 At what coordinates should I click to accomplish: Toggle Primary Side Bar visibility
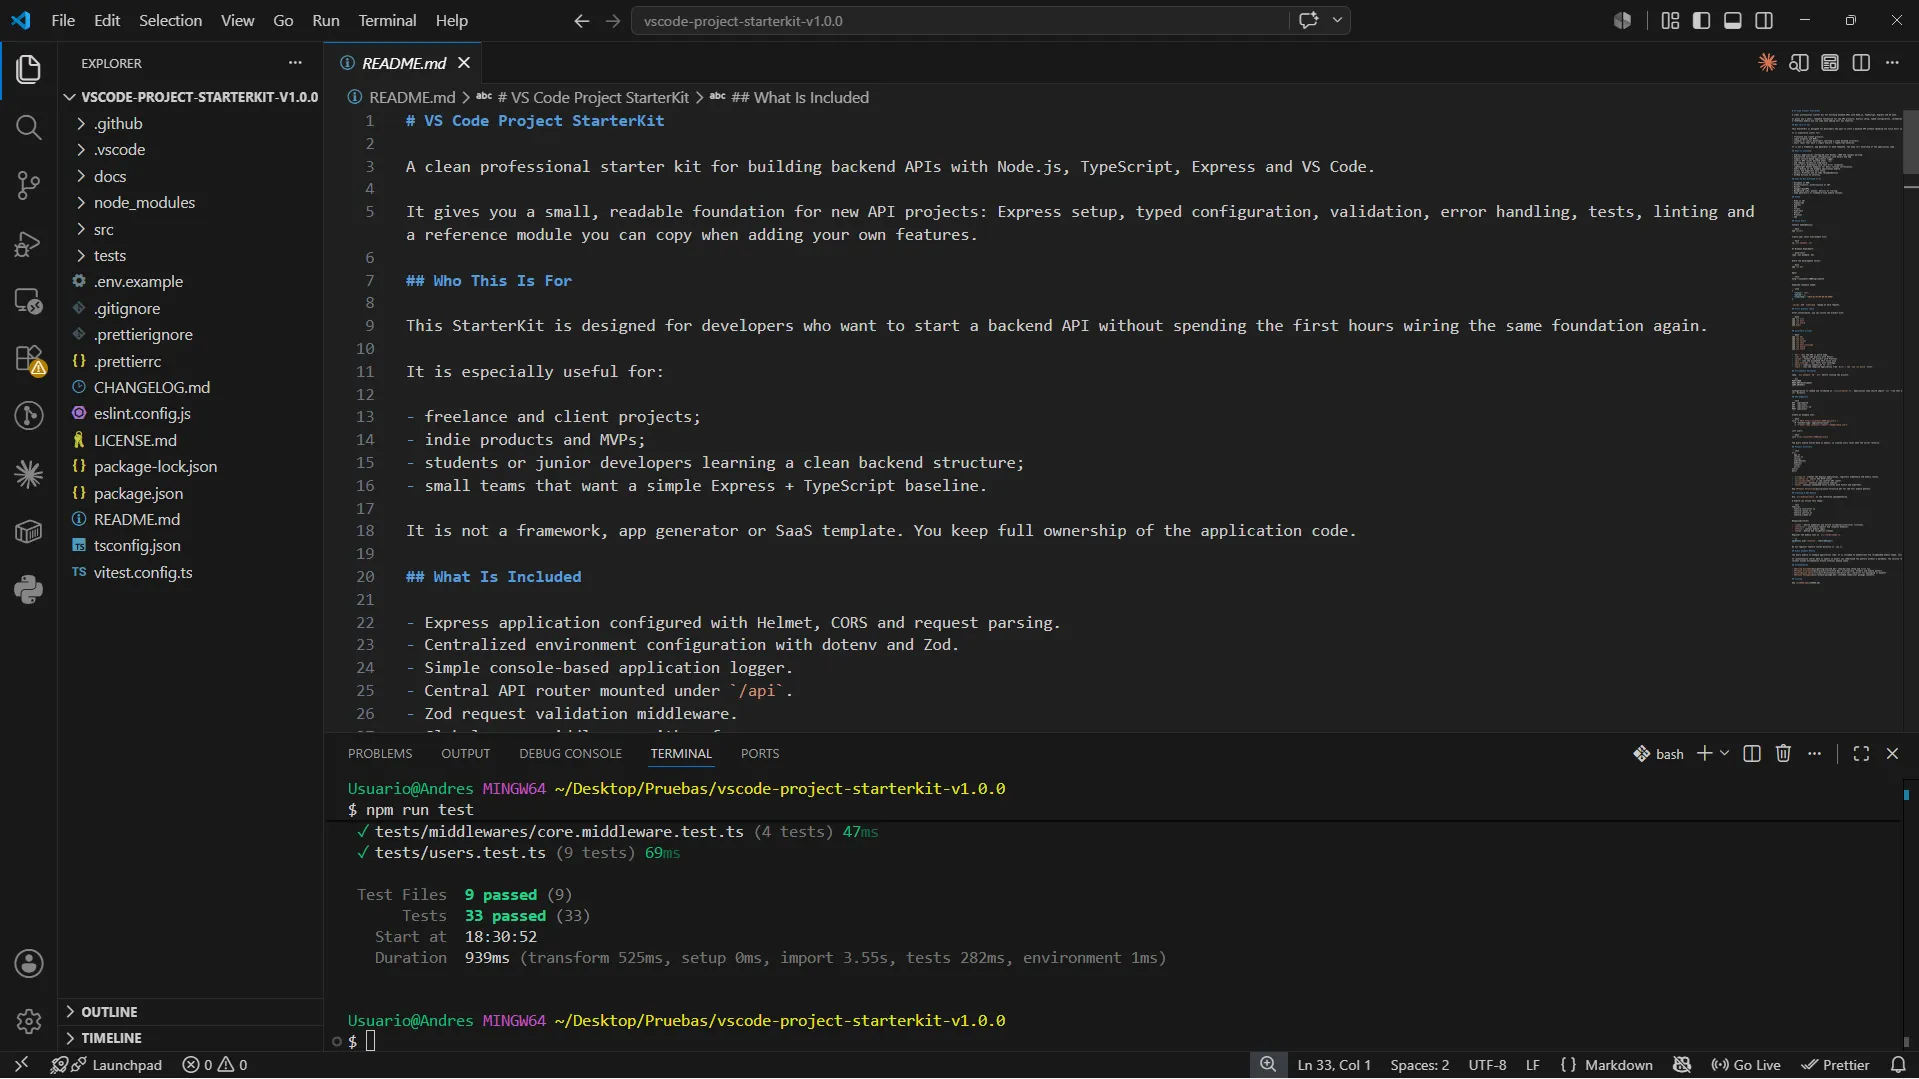click(1701, 20)
